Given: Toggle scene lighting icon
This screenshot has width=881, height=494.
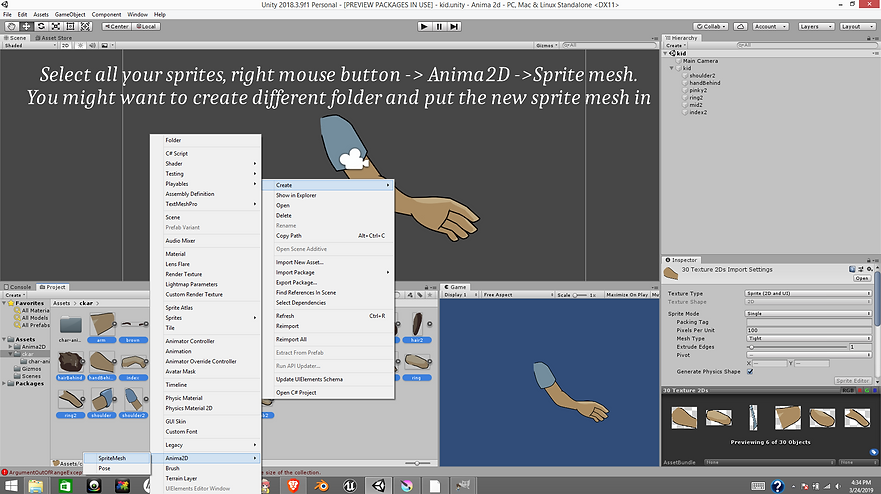Looking at the screenshot, I should pyautogui.click(x=80, y=46).
